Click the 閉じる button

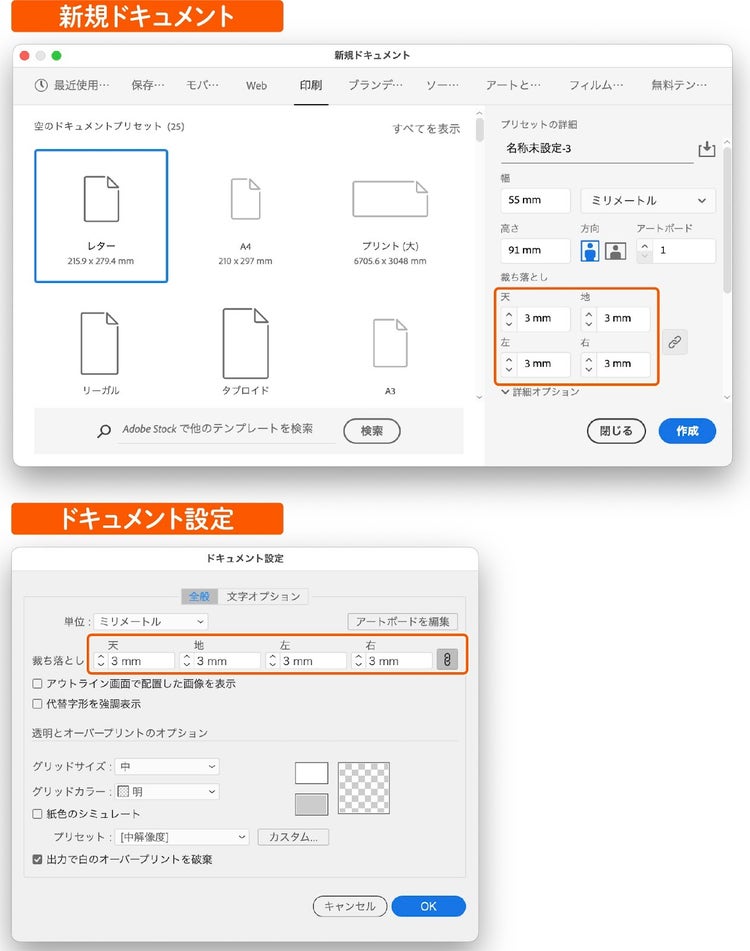(x=616, y=431)
